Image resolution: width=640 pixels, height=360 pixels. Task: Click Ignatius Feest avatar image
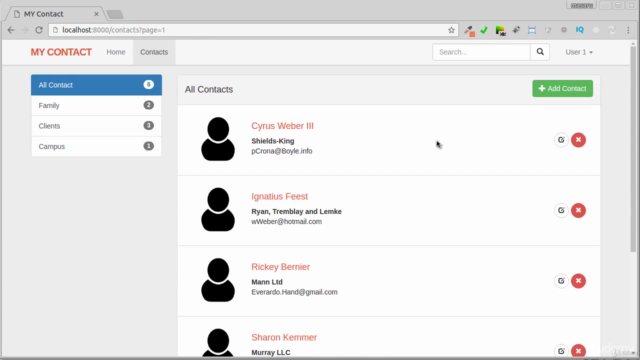point(218,209)
